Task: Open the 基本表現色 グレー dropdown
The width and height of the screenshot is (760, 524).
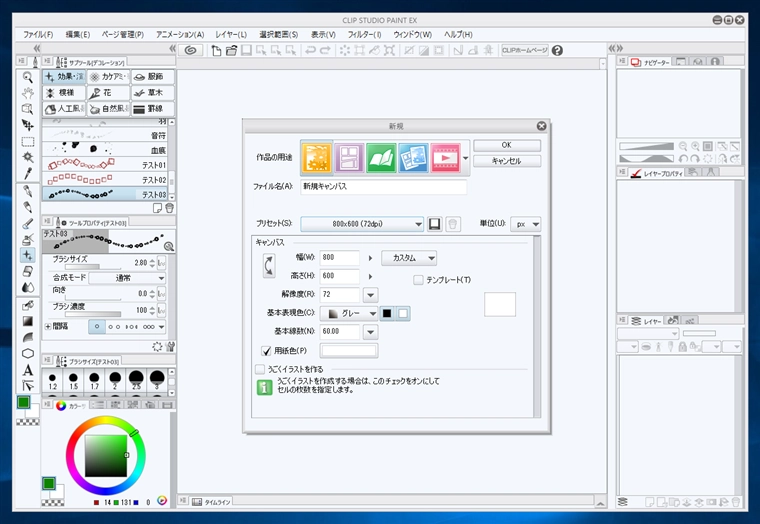Action: click(x=348, y=313)
